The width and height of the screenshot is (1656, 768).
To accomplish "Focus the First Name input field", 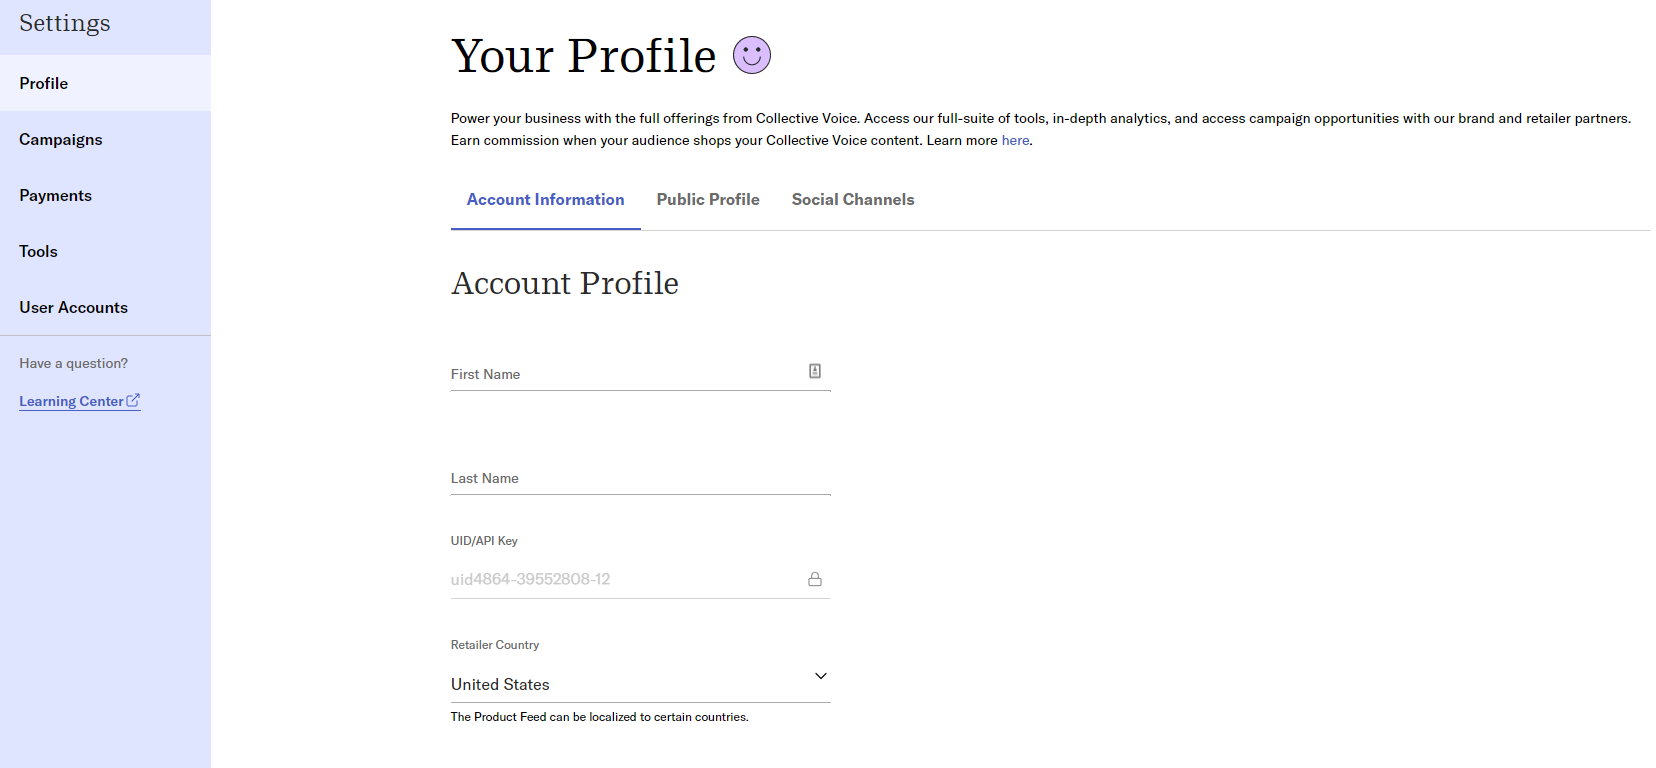I will [x=641, y=373].
